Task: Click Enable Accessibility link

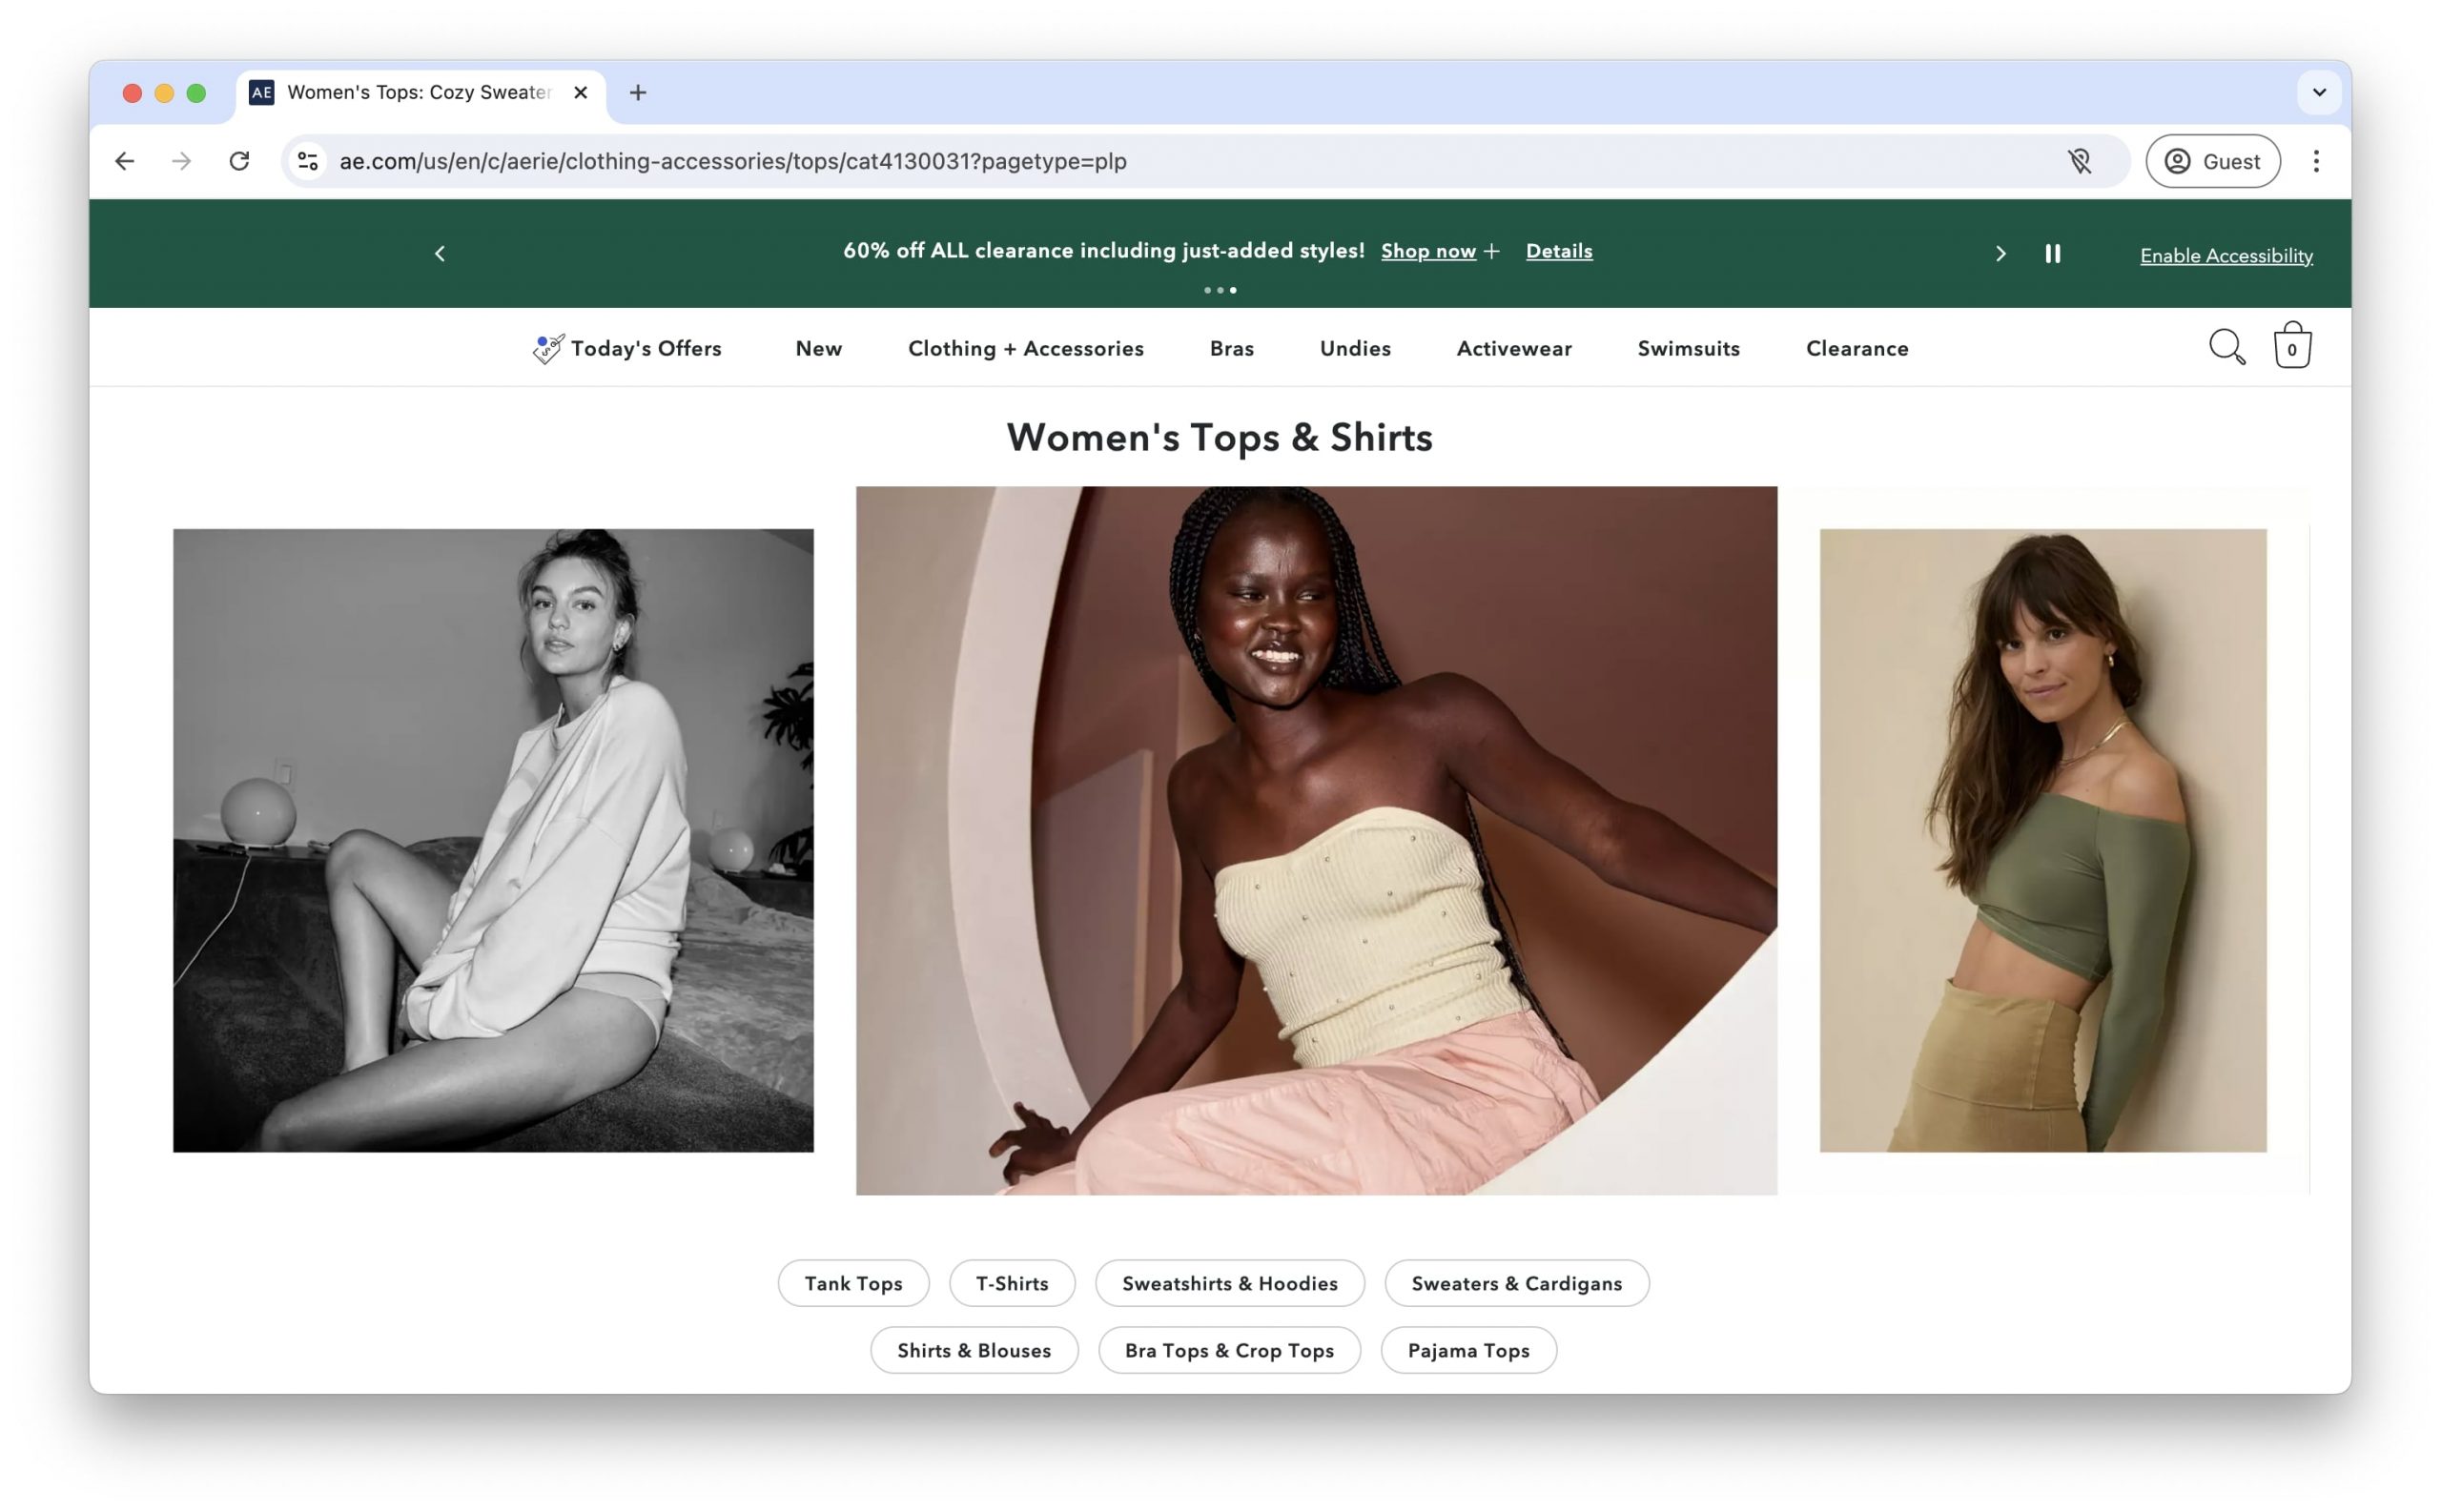Action: point(2226,256)
